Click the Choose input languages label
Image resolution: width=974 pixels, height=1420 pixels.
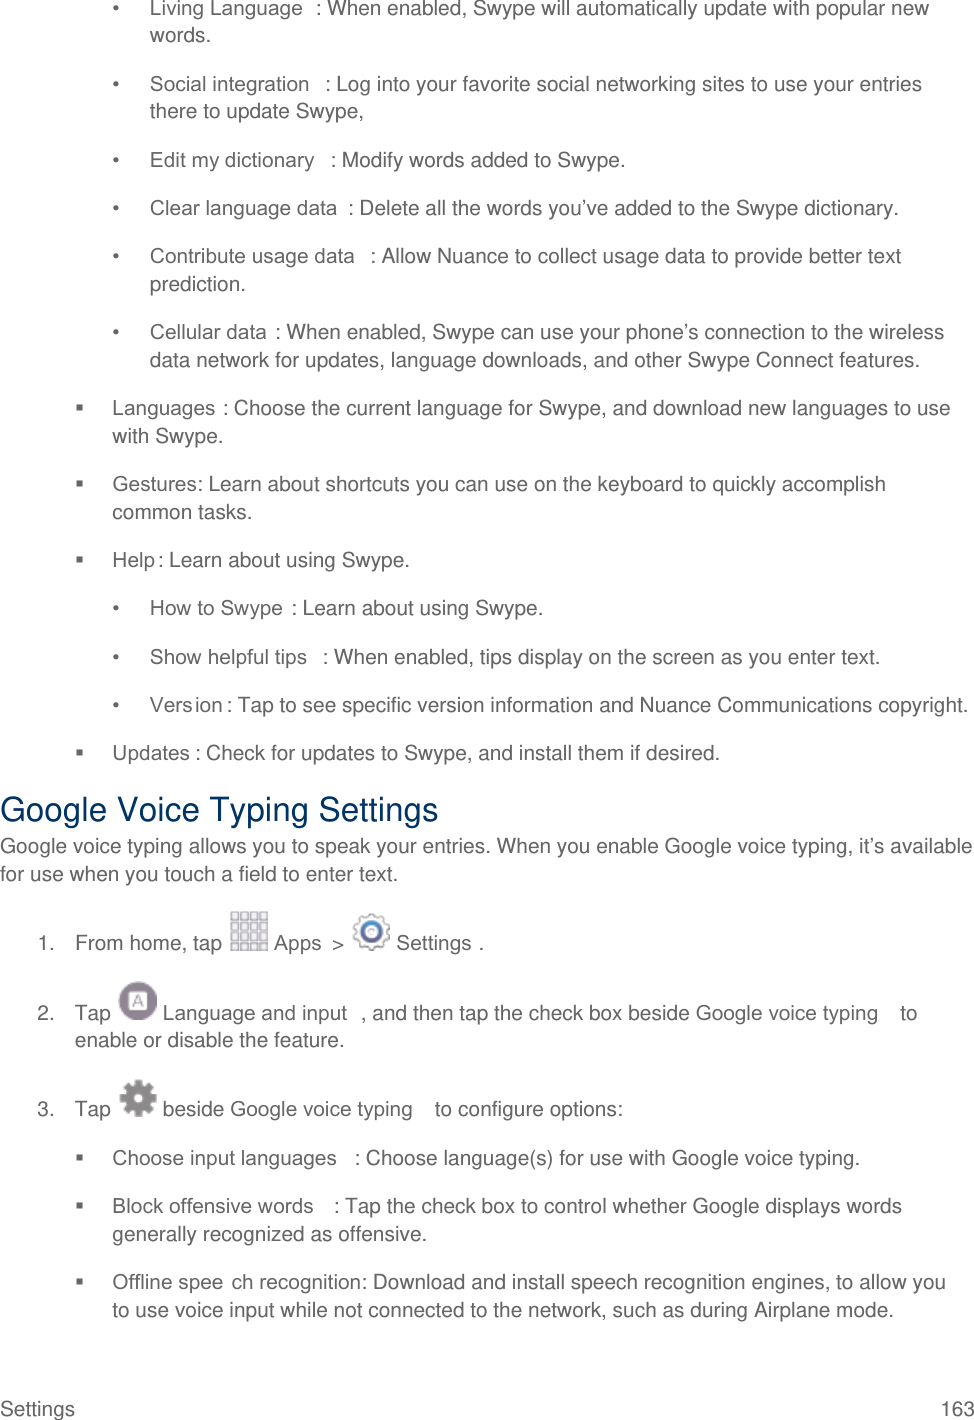click(x=224, y=1158)
